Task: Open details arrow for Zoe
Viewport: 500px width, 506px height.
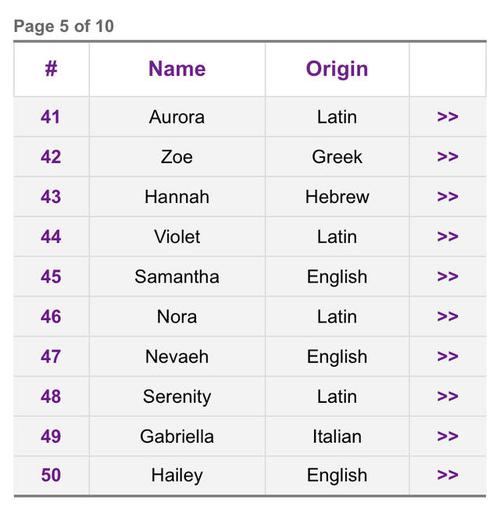Action: [447, 157]
